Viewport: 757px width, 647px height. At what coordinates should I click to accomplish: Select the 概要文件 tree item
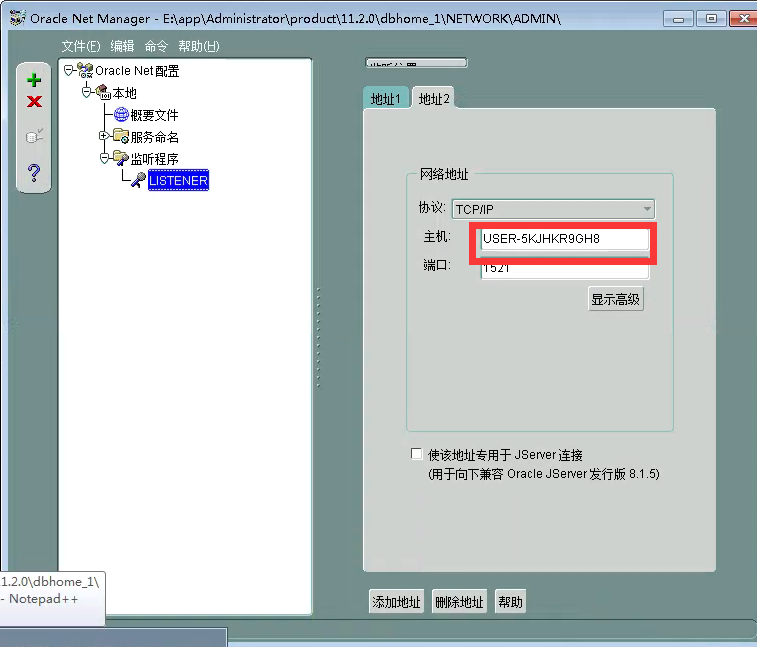tap(154, 115)
